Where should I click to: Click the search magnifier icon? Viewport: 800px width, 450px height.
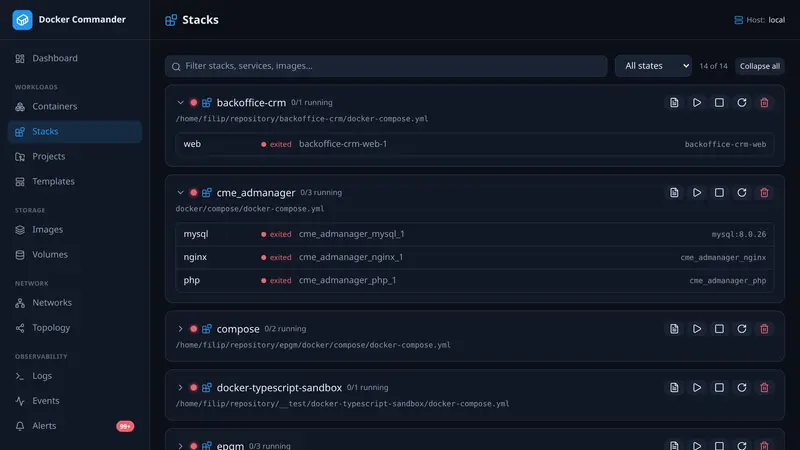point(176,66)
